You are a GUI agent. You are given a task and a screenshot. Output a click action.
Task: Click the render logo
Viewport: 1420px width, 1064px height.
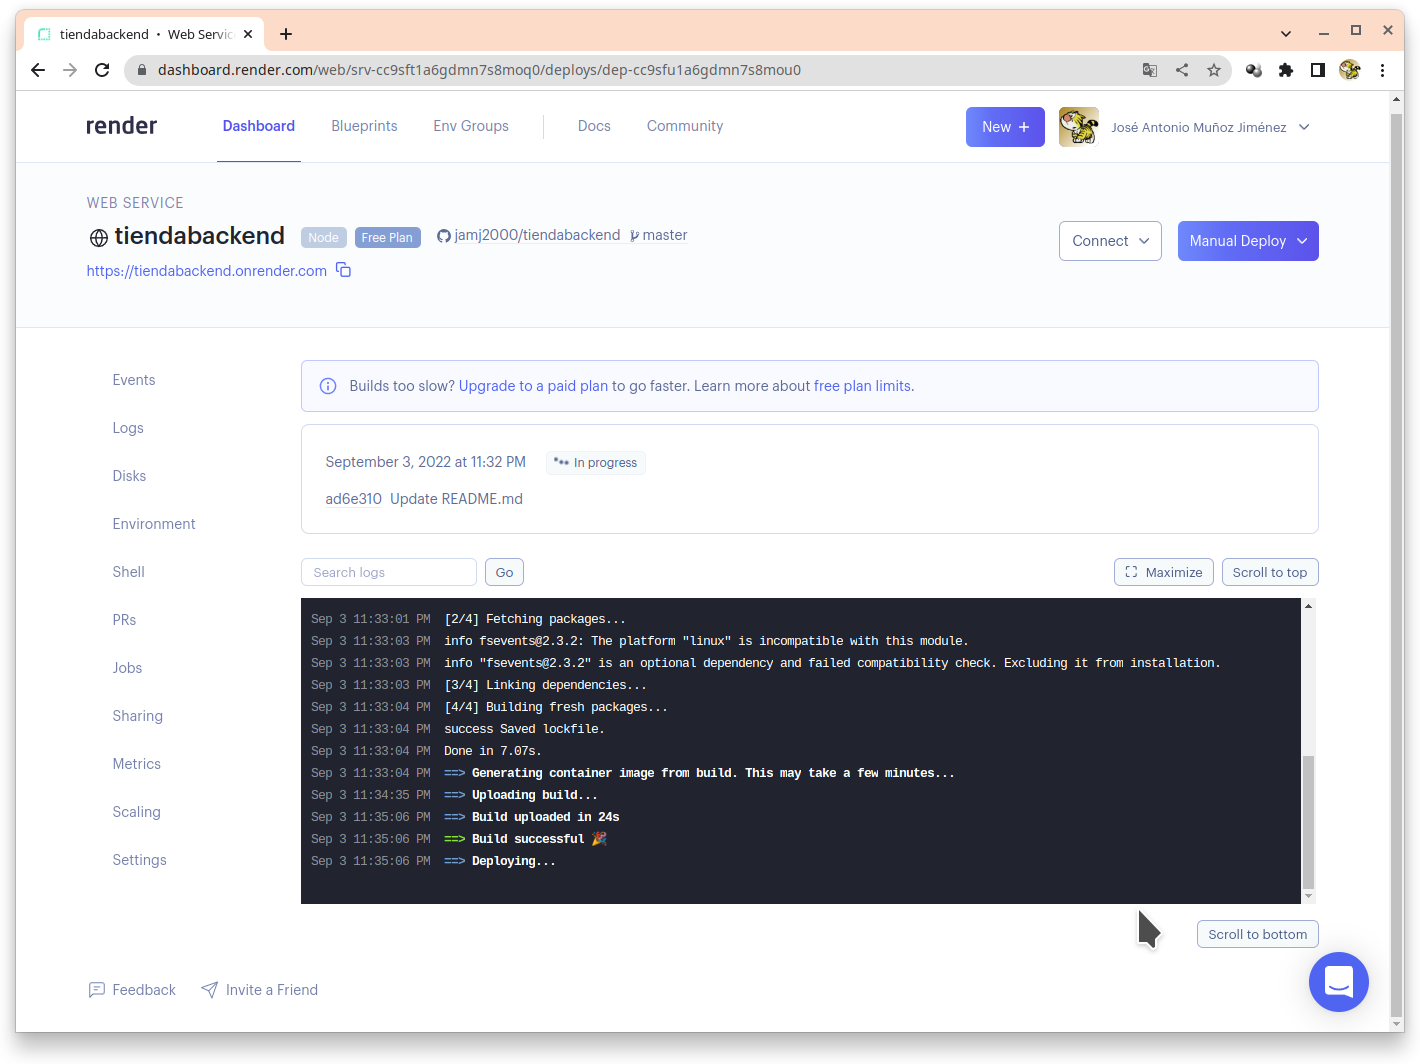(121, 126)
